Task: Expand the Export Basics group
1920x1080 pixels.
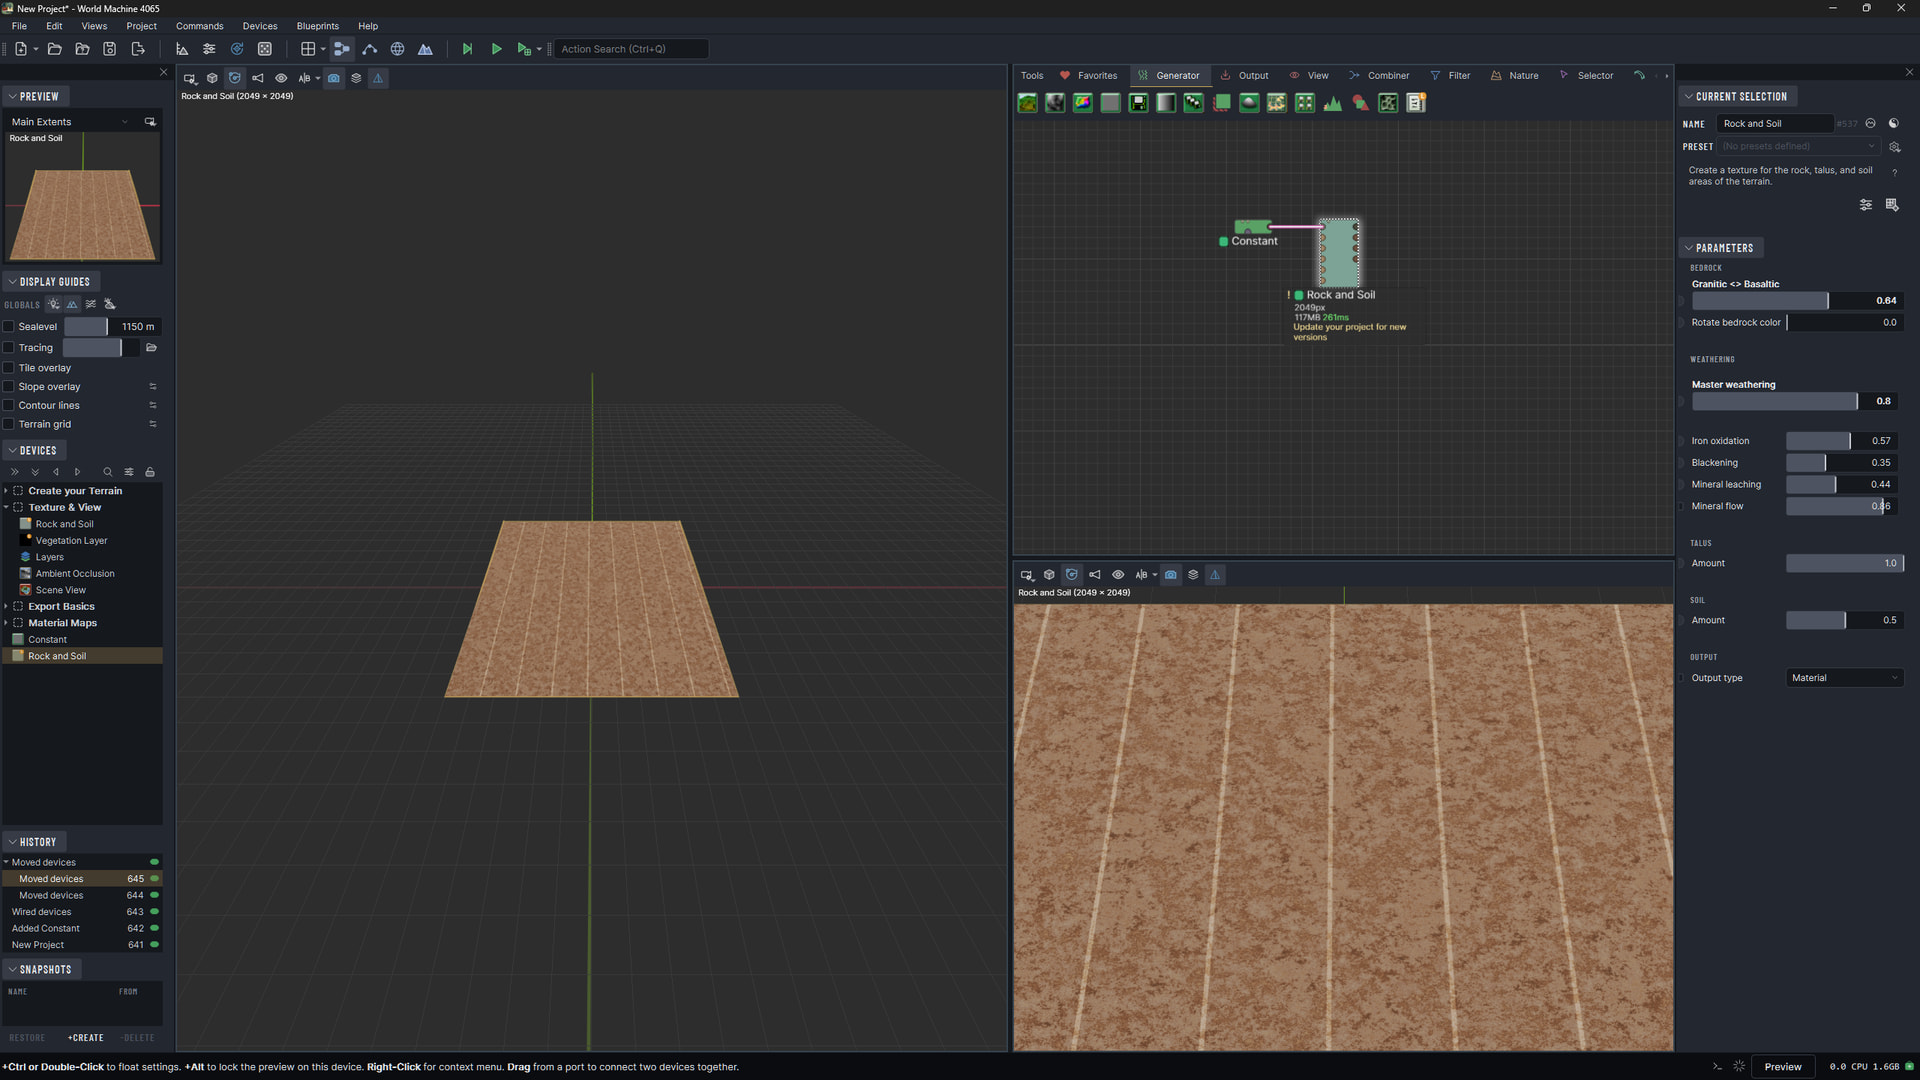Action: [6, 607]
